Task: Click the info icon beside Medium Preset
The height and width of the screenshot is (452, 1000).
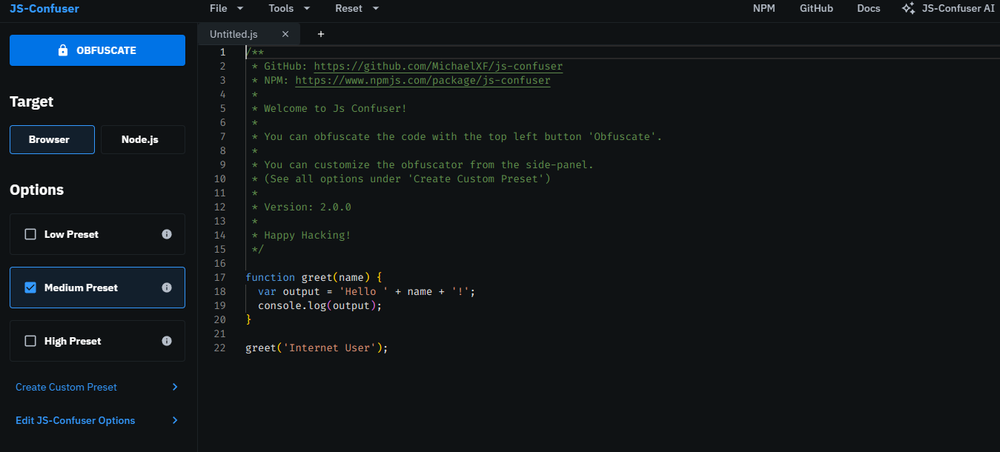Action: pos(166,288)
